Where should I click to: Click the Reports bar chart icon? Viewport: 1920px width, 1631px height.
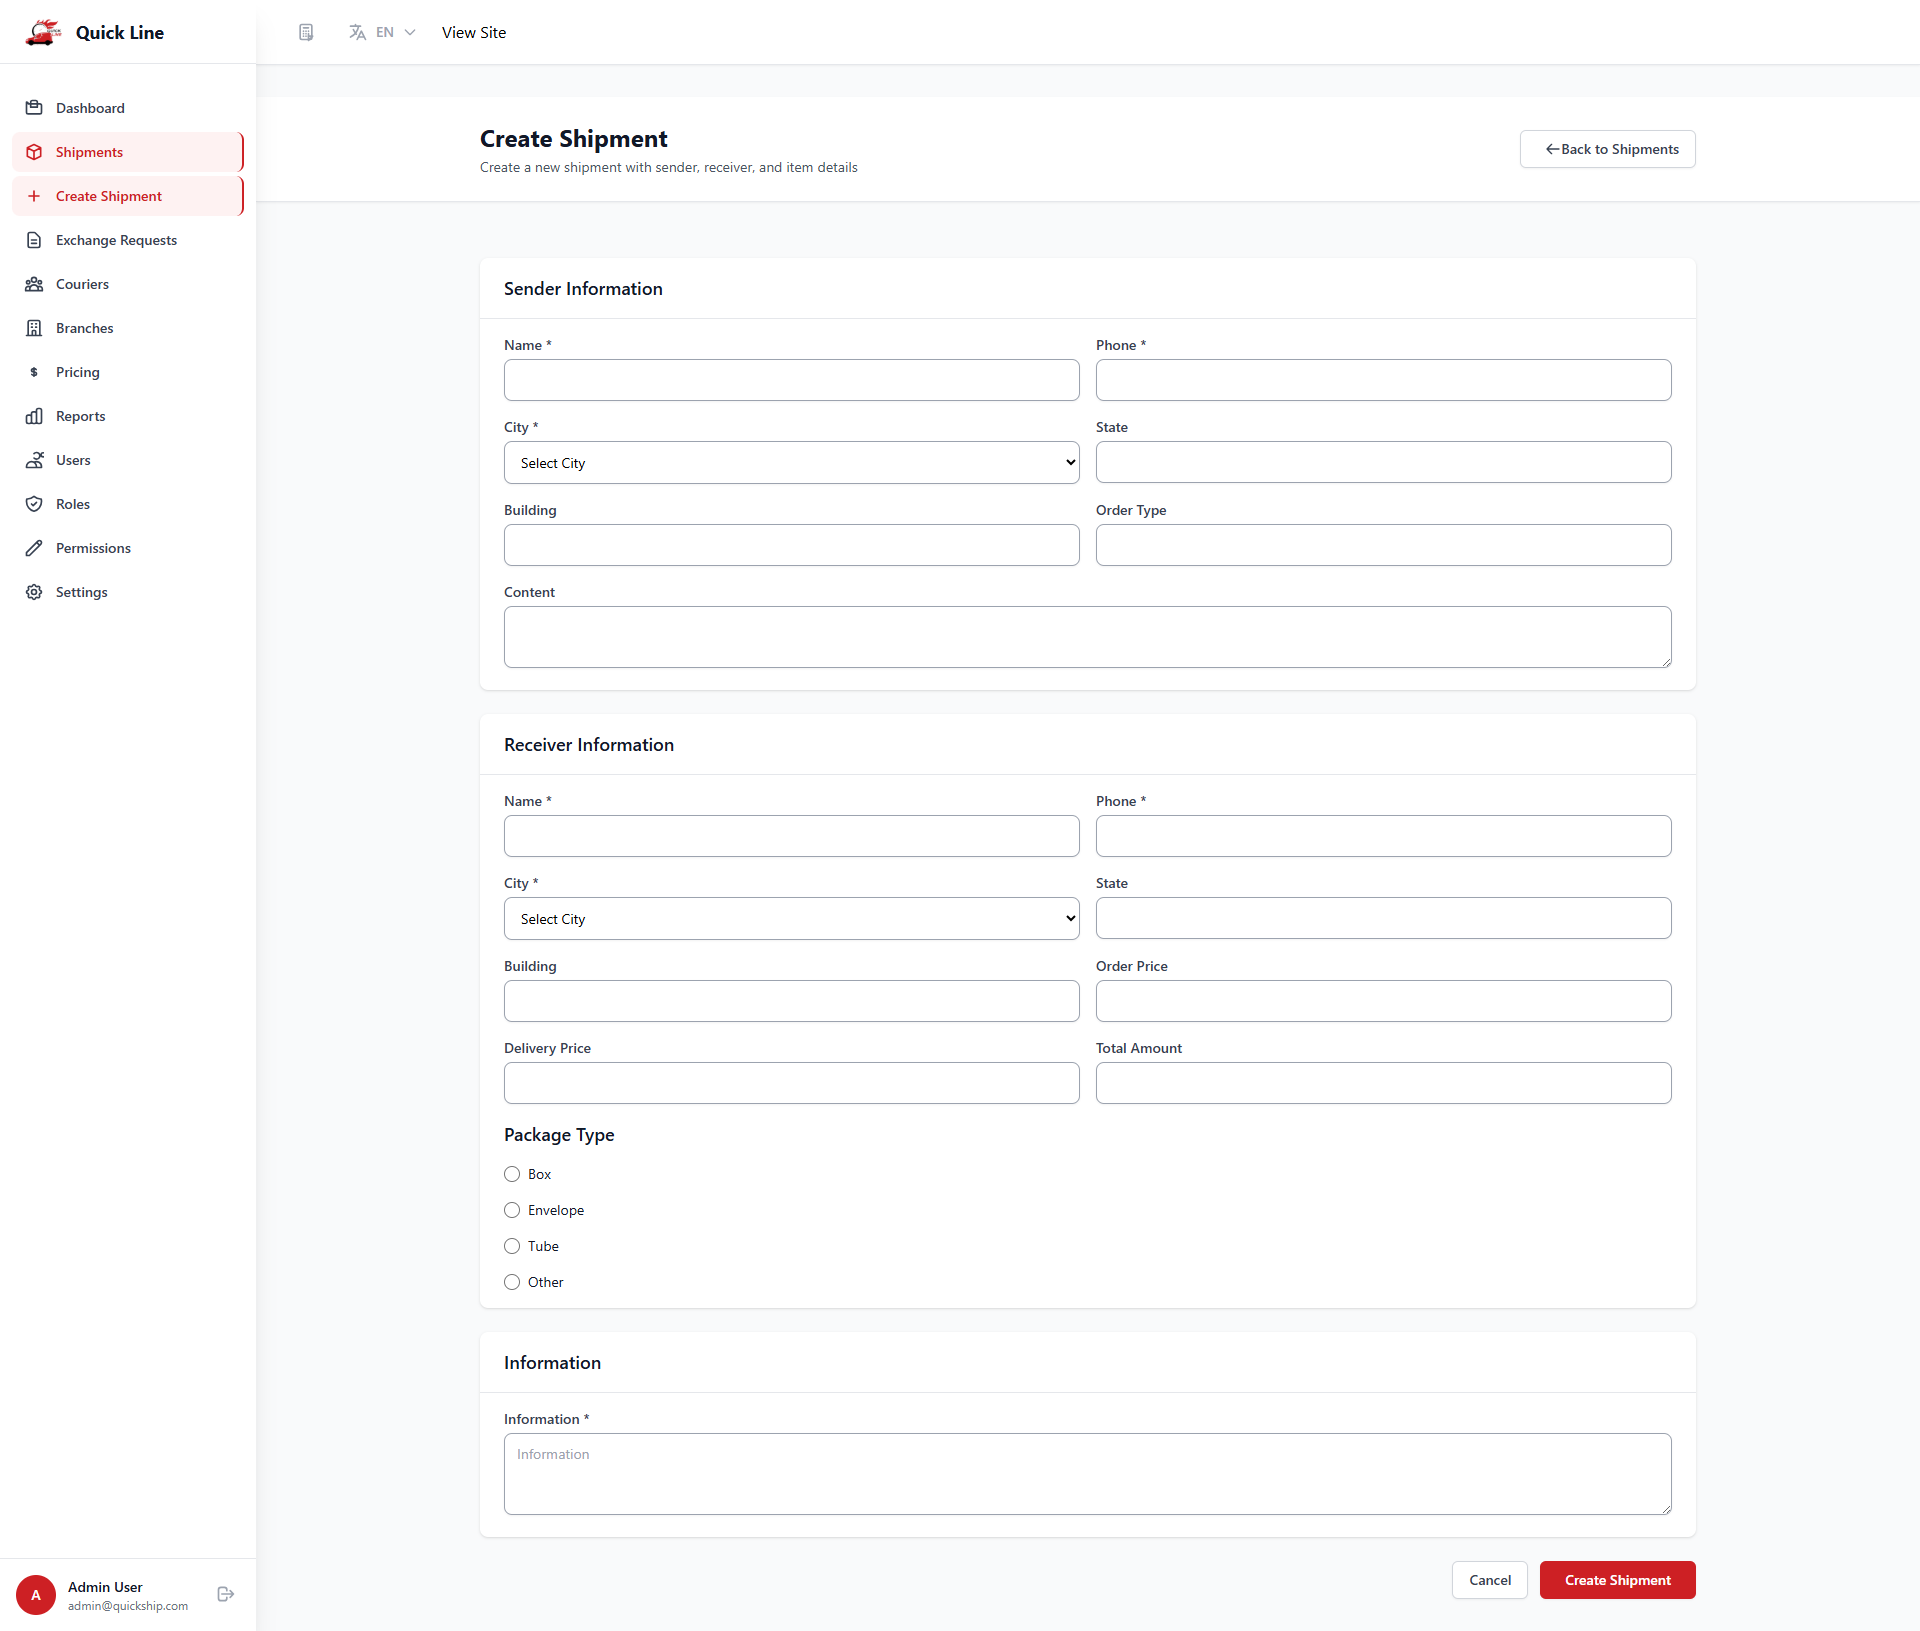tap(34, 416)
